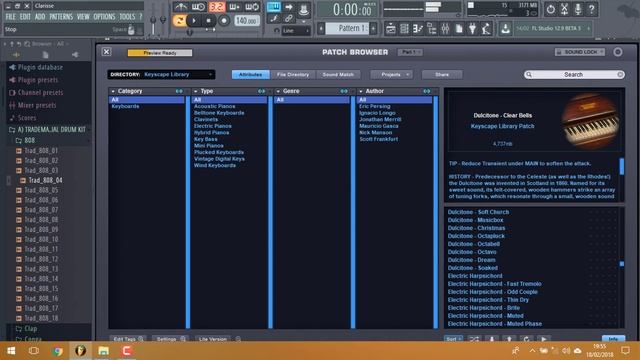Click the plus button beside Pattern 1
Viewport: 640px width, 360px height.
[x=373, y=29]
